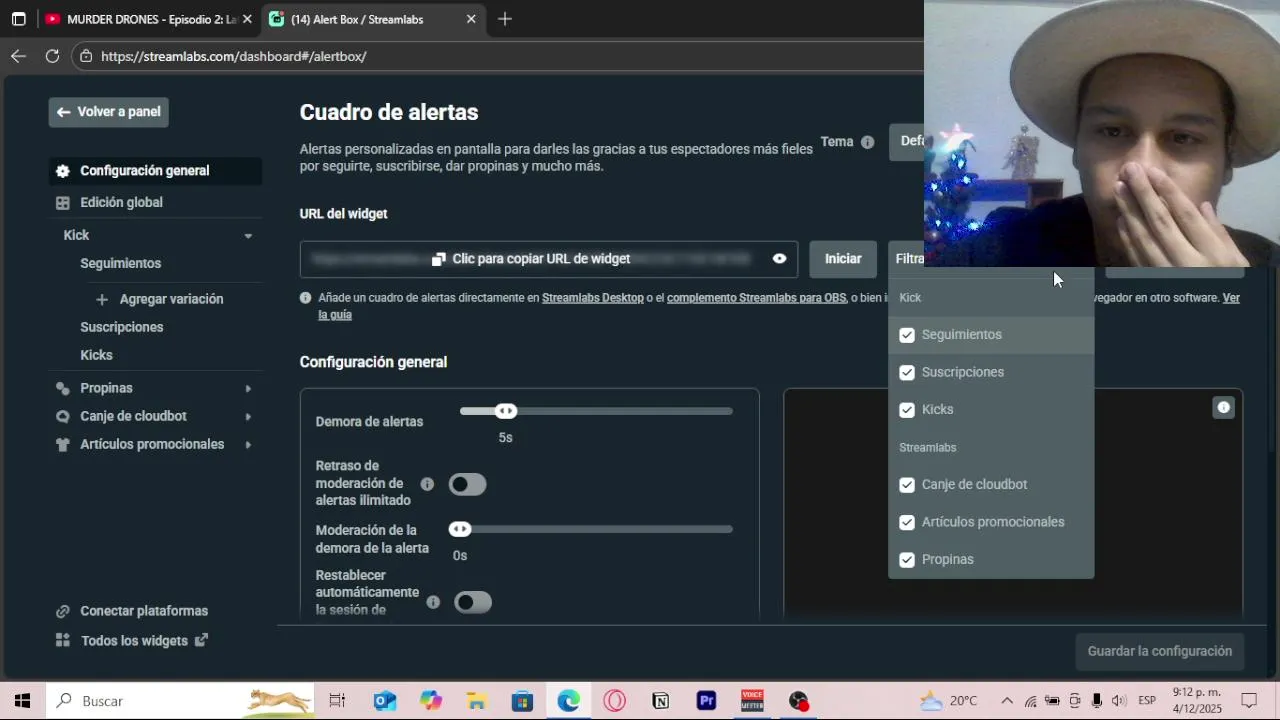Uncheck the Canje de cloudbot filter checkbox

coord(907,485)
